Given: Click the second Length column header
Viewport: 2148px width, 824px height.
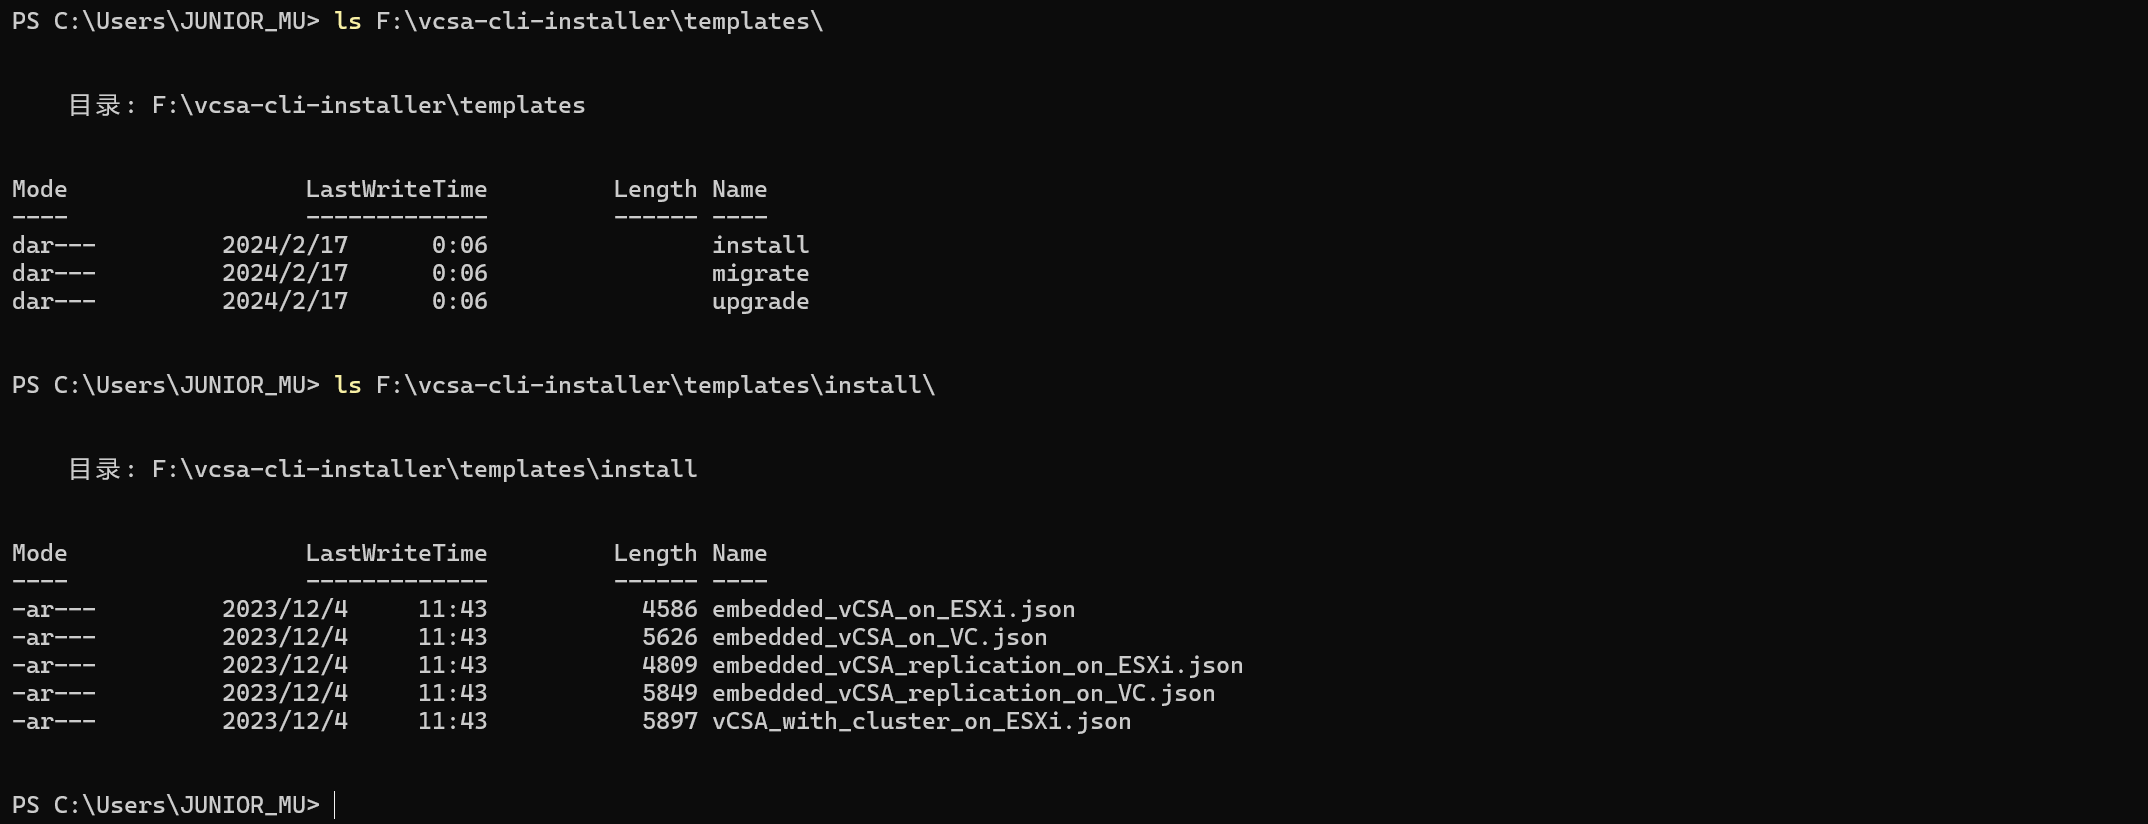Looking at the screenshot, I should [655, 553].
